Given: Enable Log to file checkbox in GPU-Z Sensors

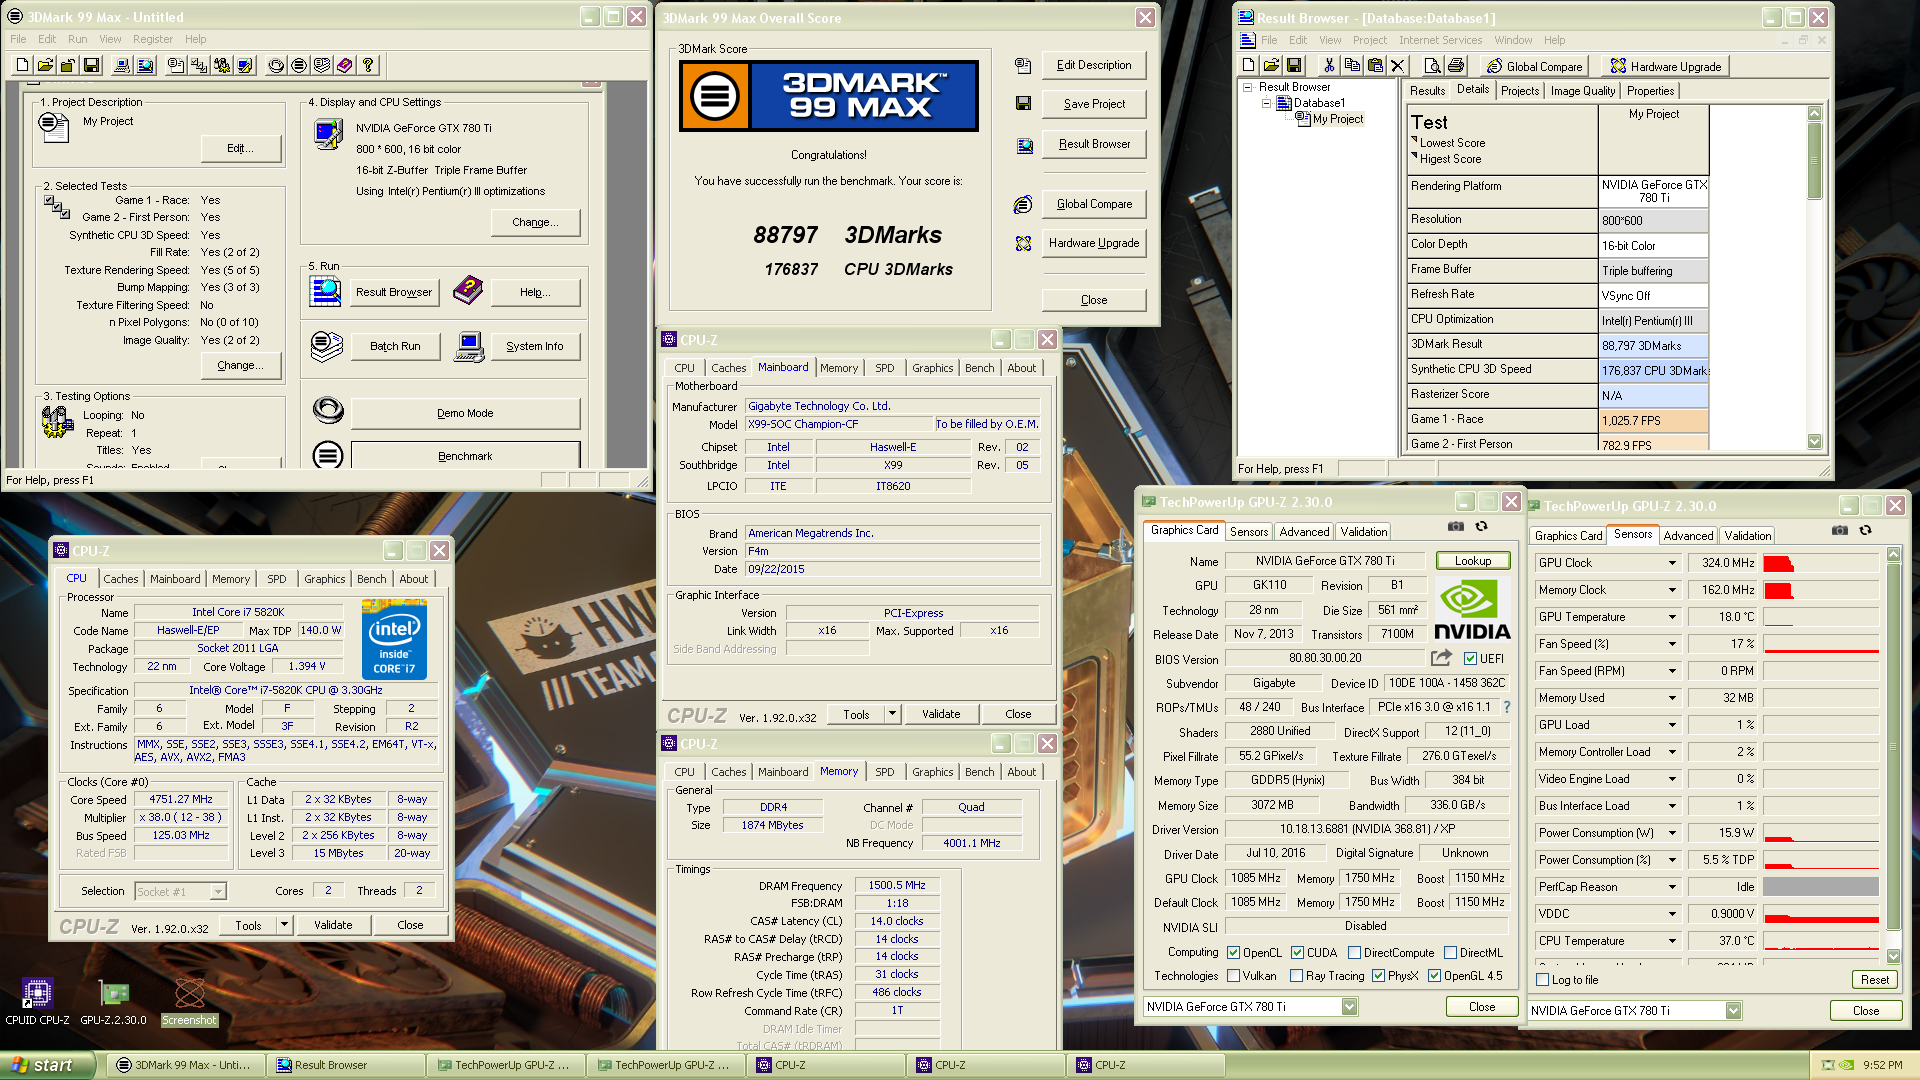Looking at the screenshot, I should click(1543, 980).
